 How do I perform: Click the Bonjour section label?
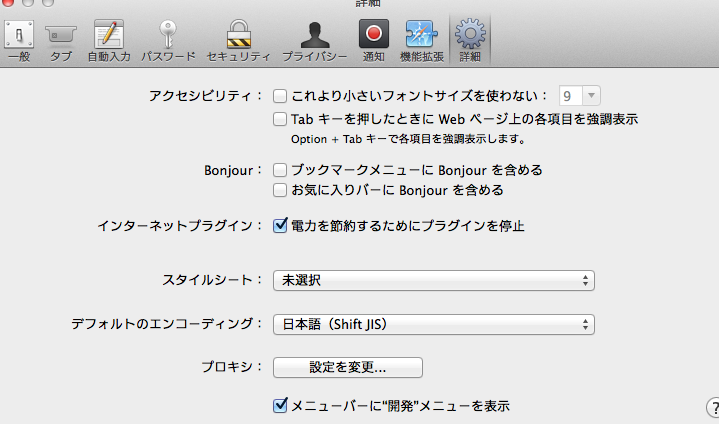click(x=233, y=170)
